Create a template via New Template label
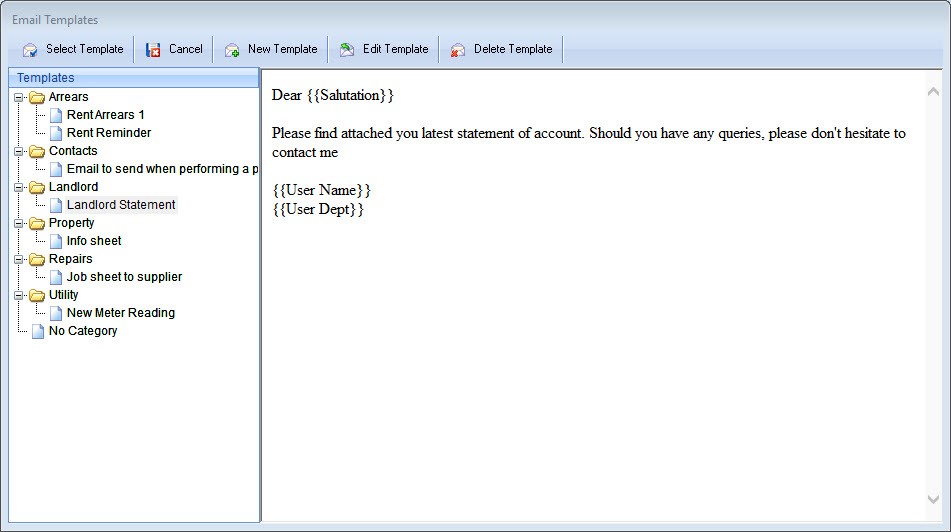Screen dimensions: 951x532 283,49
